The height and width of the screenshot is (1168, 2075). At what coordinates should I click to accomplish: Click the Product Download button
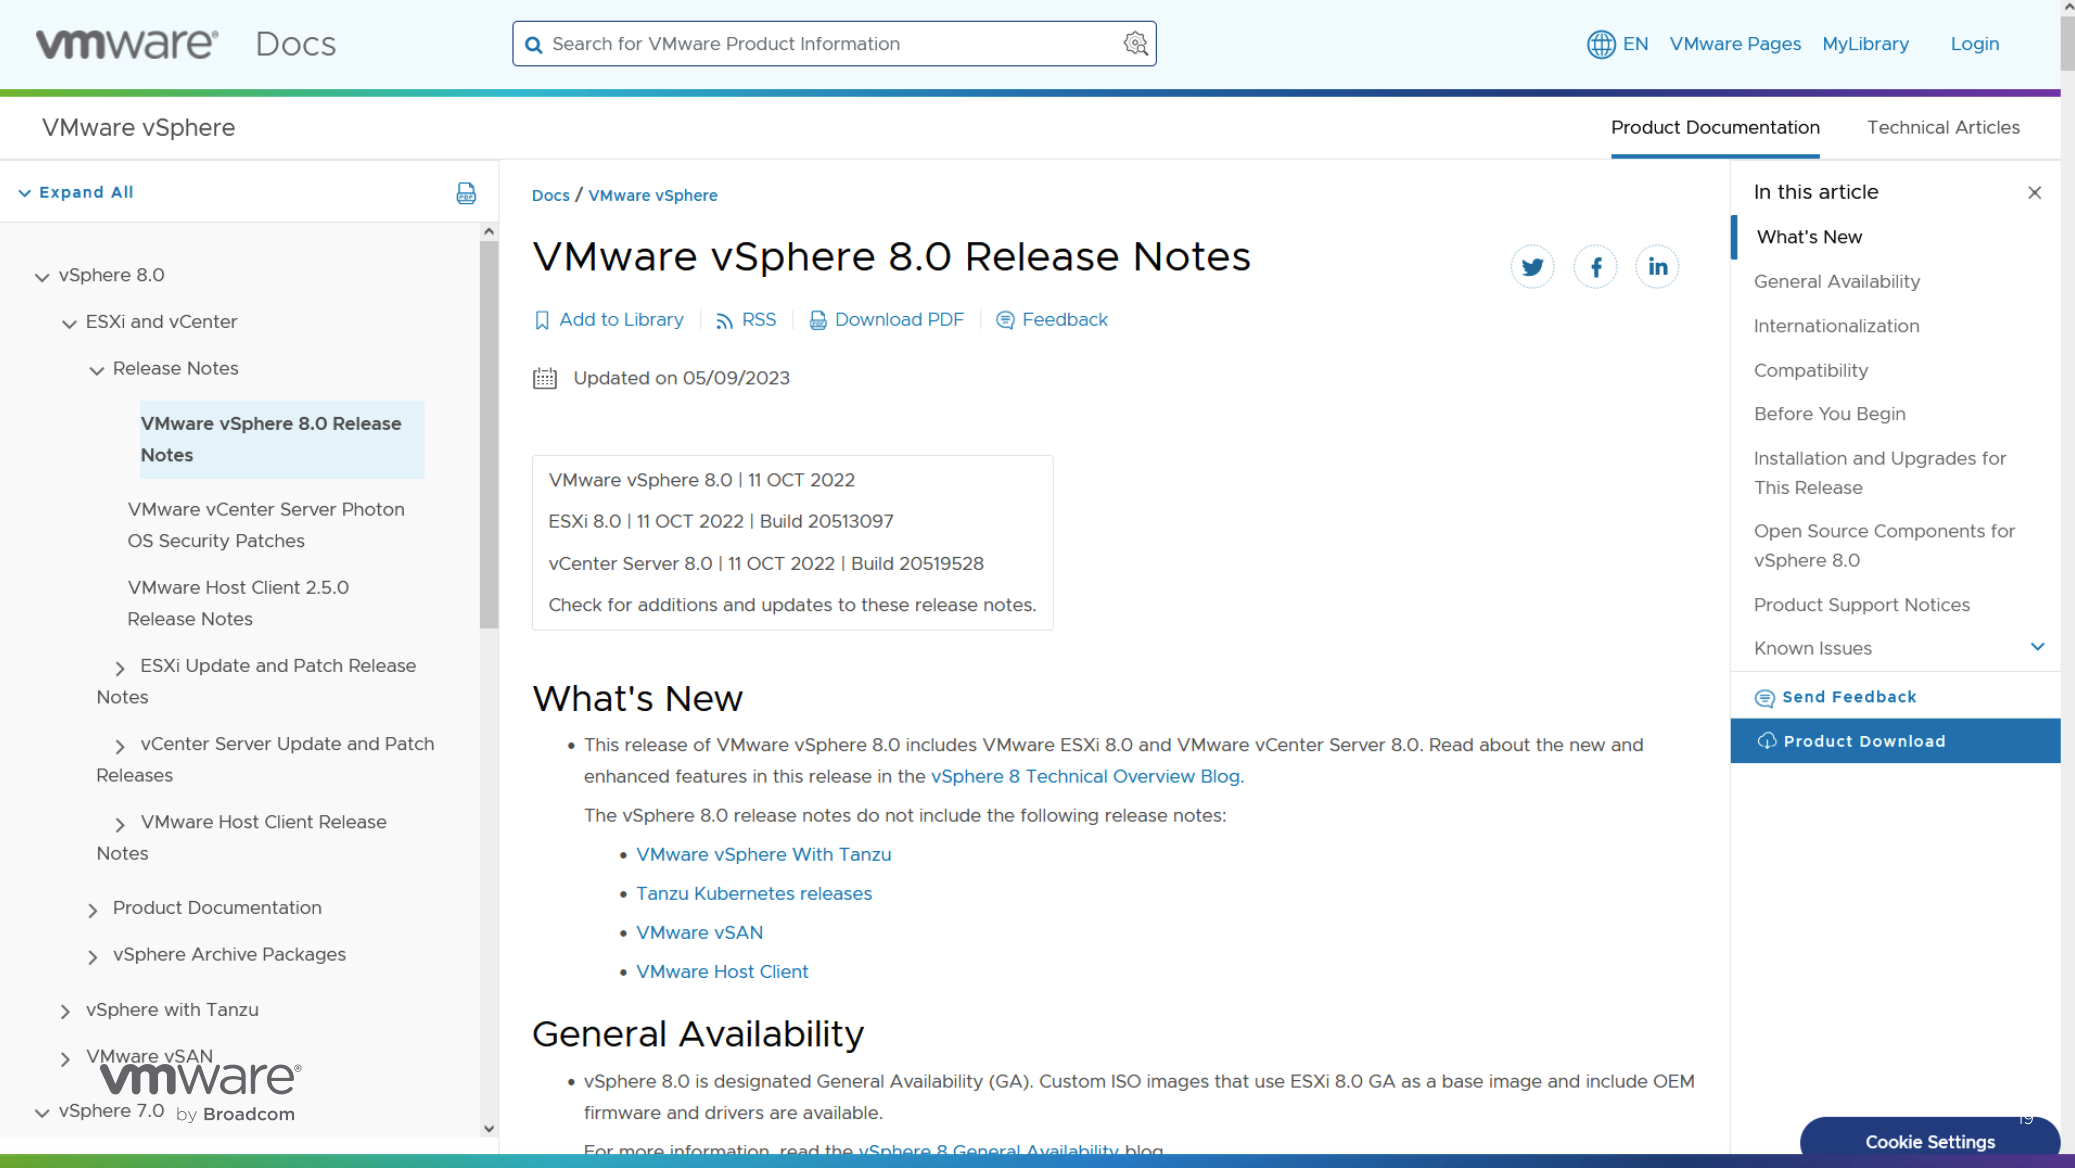point(1895,741)
